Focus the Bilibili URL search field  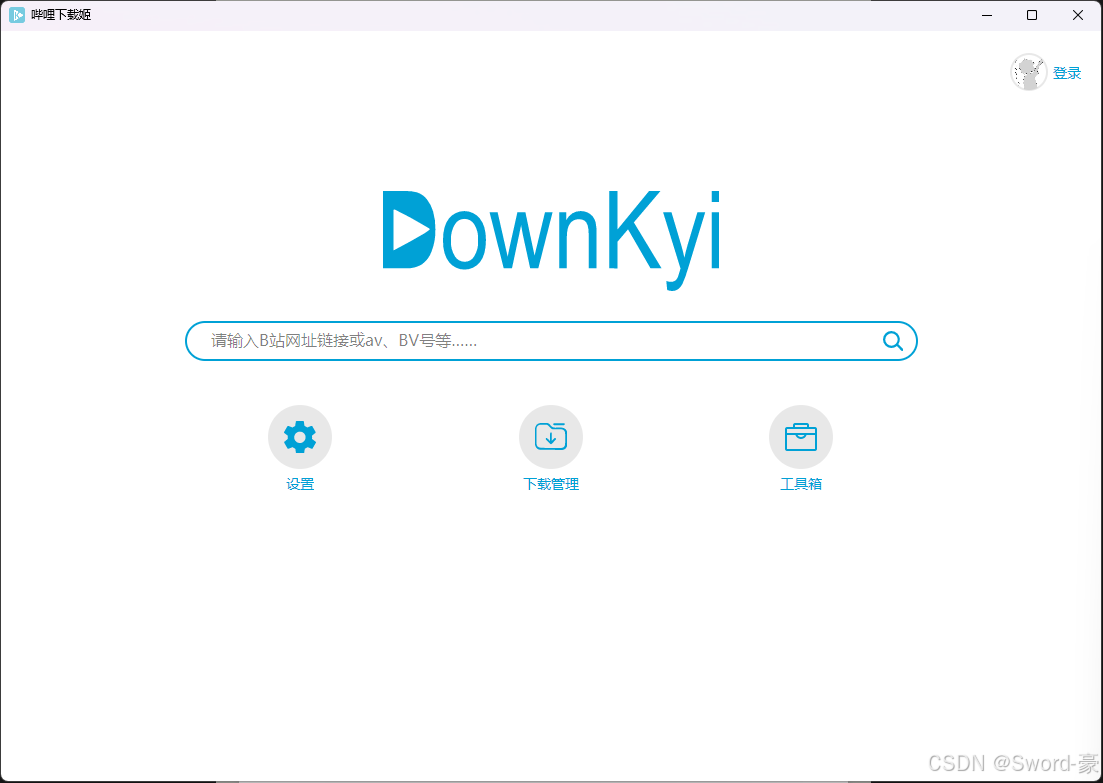[x=551, y=341]
